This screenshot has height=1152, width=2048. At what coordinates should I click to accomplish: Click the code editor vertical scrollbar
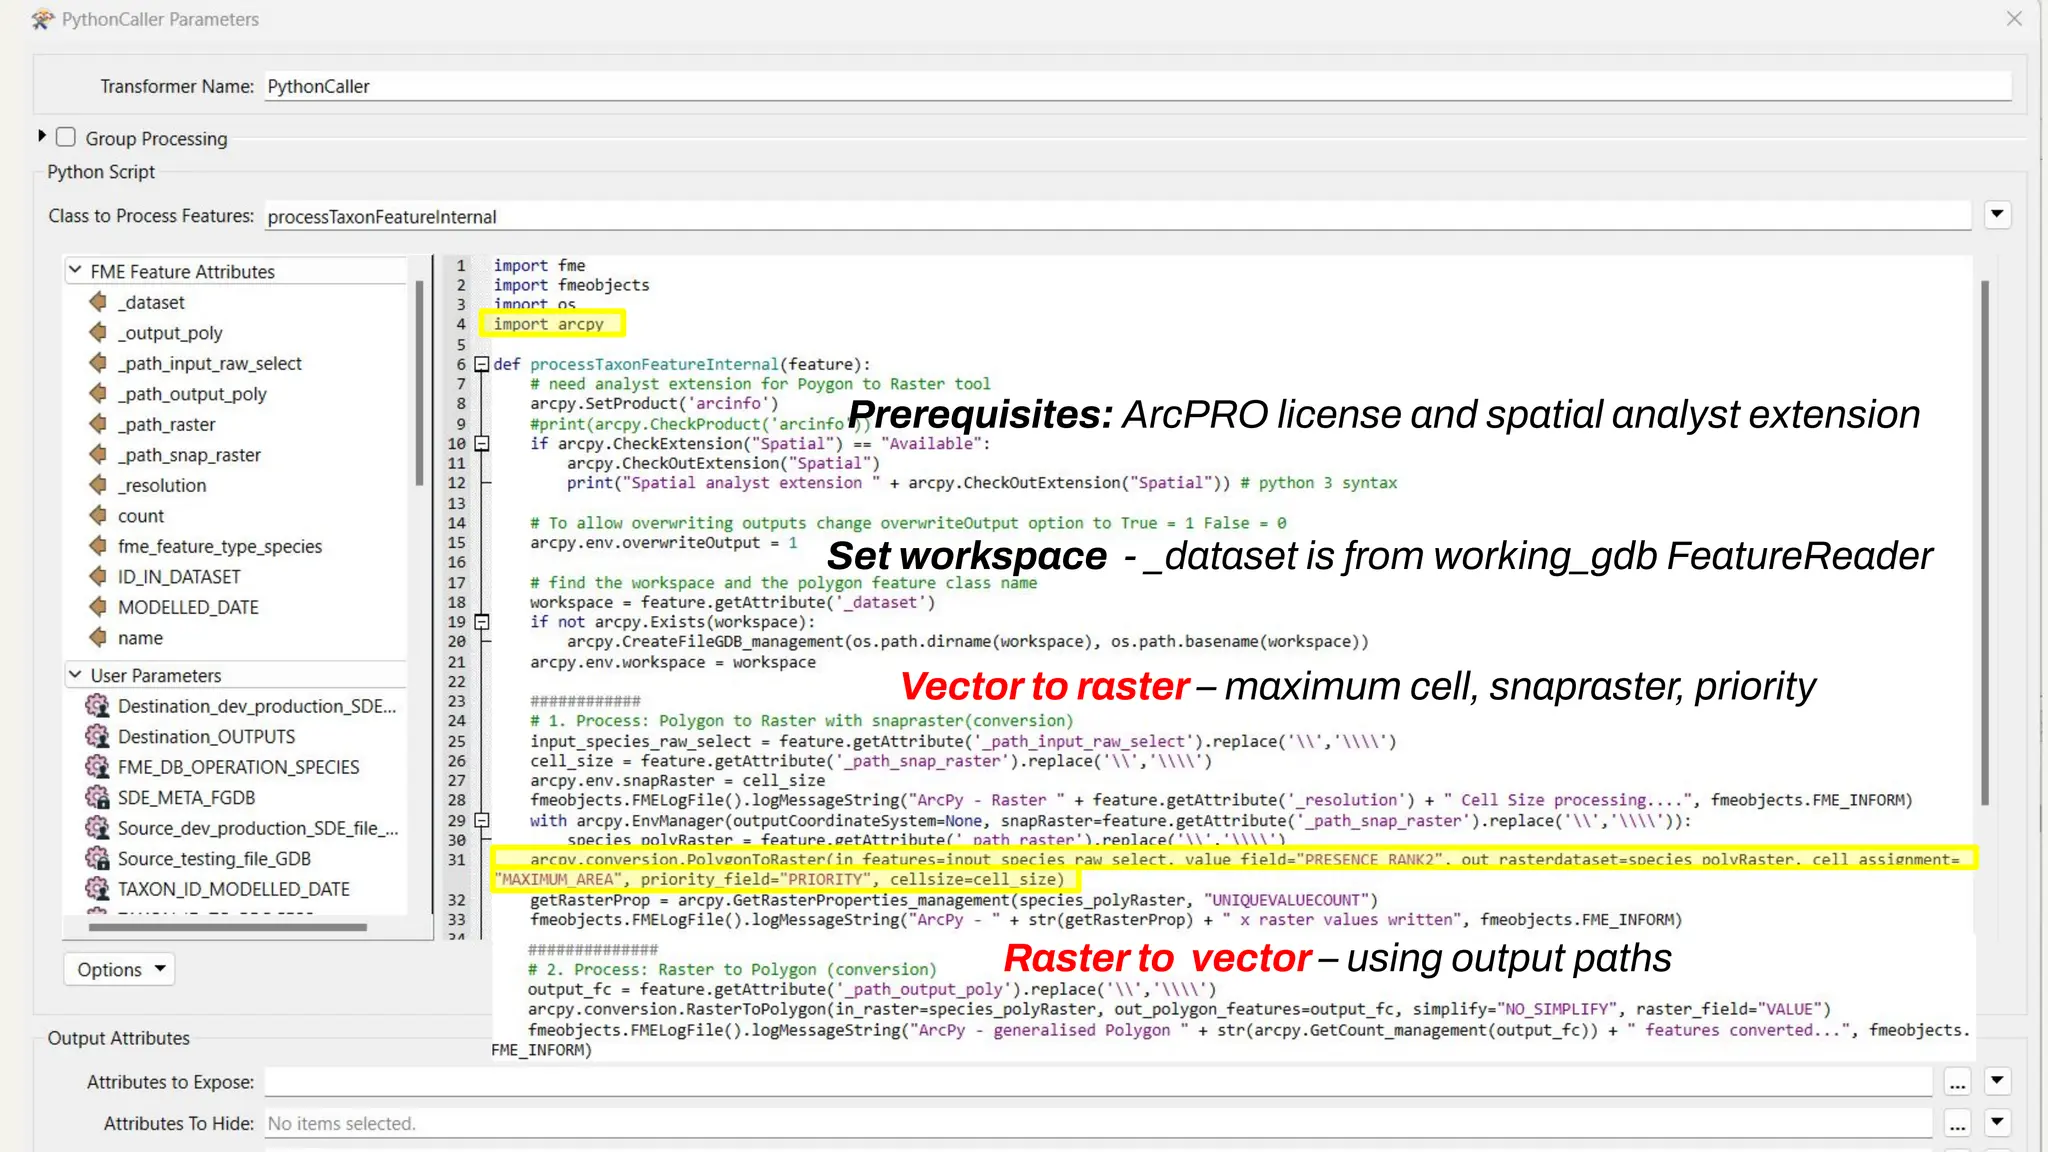1985,543
